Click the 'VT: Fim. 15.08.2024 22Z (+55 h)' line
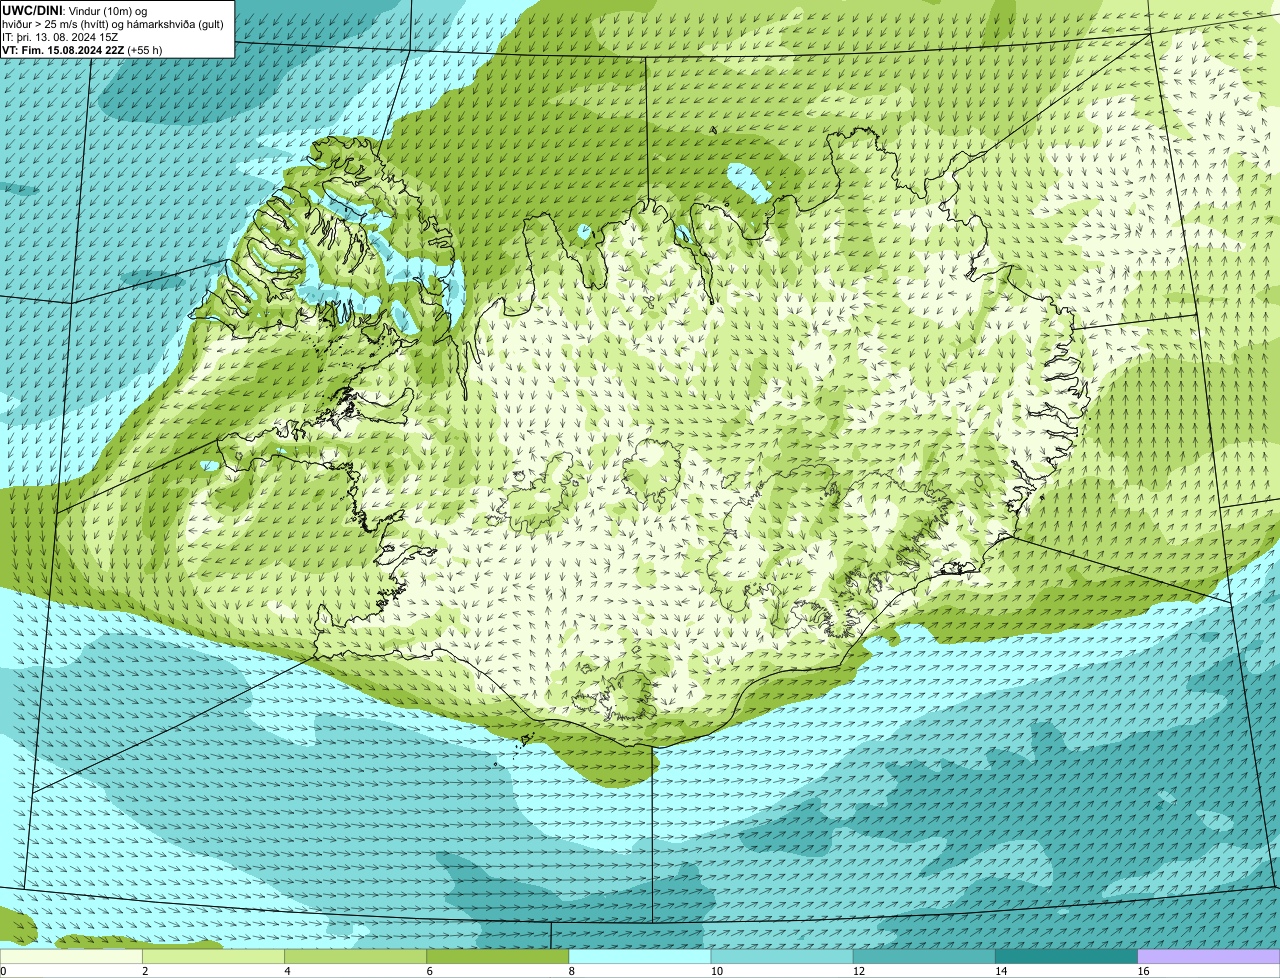The image size is (1280, 978). tap(82, 50)
